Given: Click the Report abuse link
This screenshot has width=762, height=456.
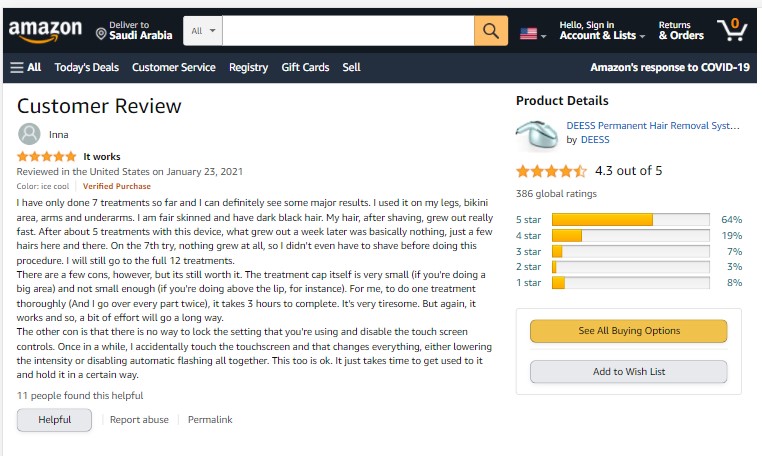Looking at the screenshot, I should (x=139, y=420).
